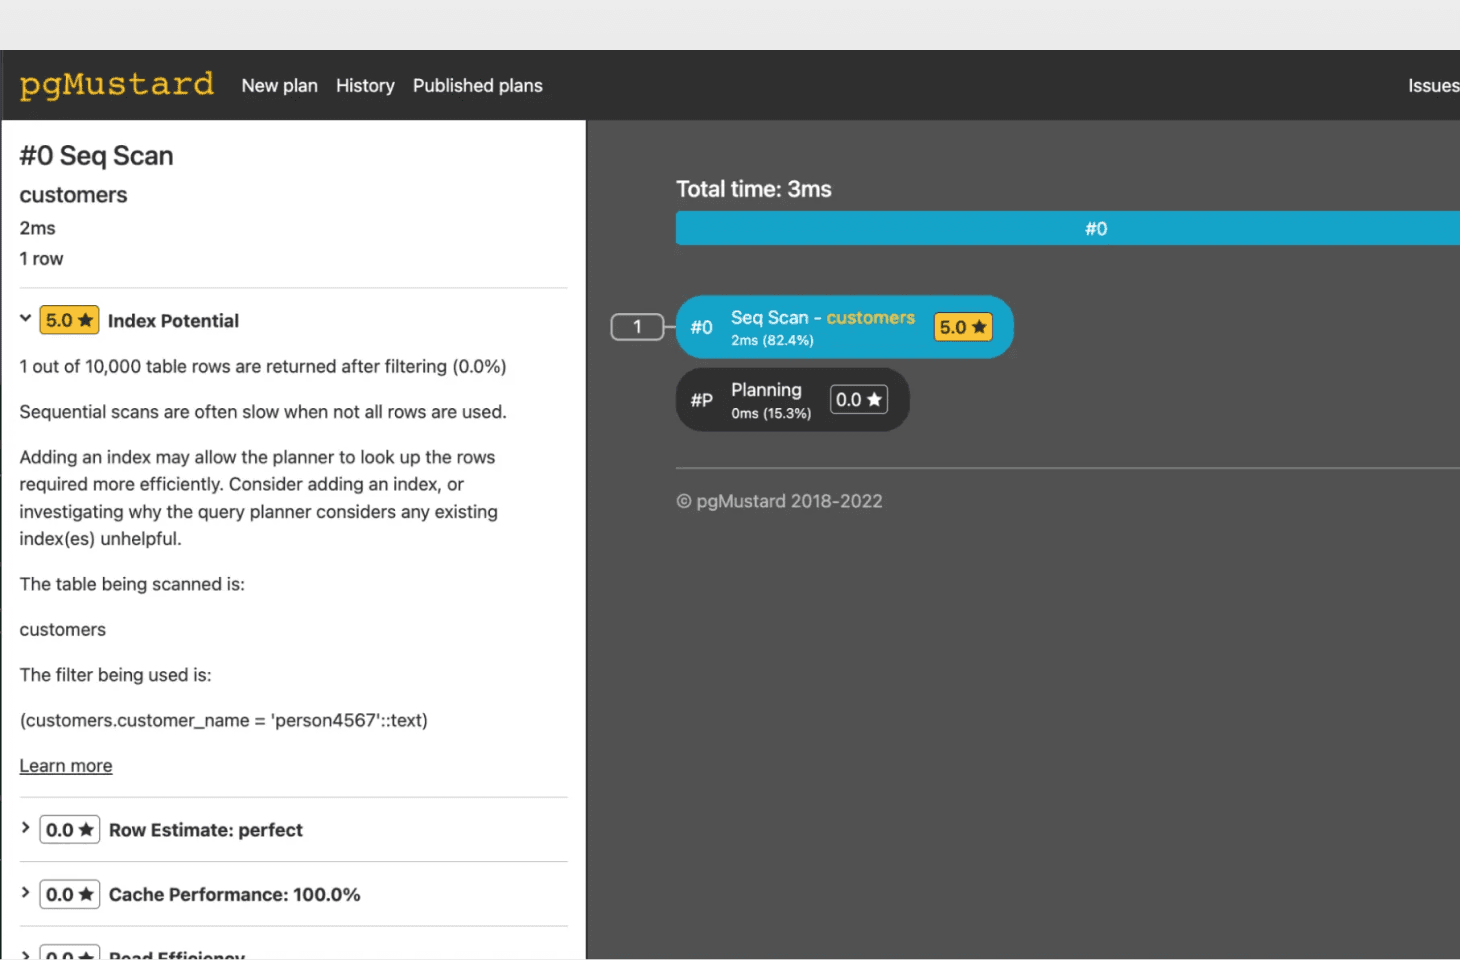Collapse the Index Potential section chevron

[26, 319]
